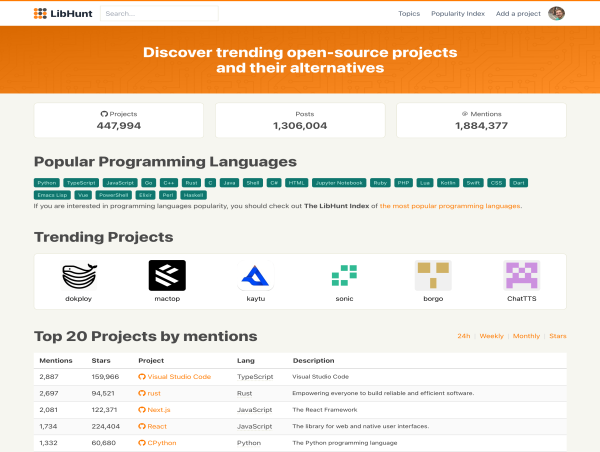Select the C++ language tag
Image resolution: width=600 pixels, height=452 pixels.
[x=169, y=183]
